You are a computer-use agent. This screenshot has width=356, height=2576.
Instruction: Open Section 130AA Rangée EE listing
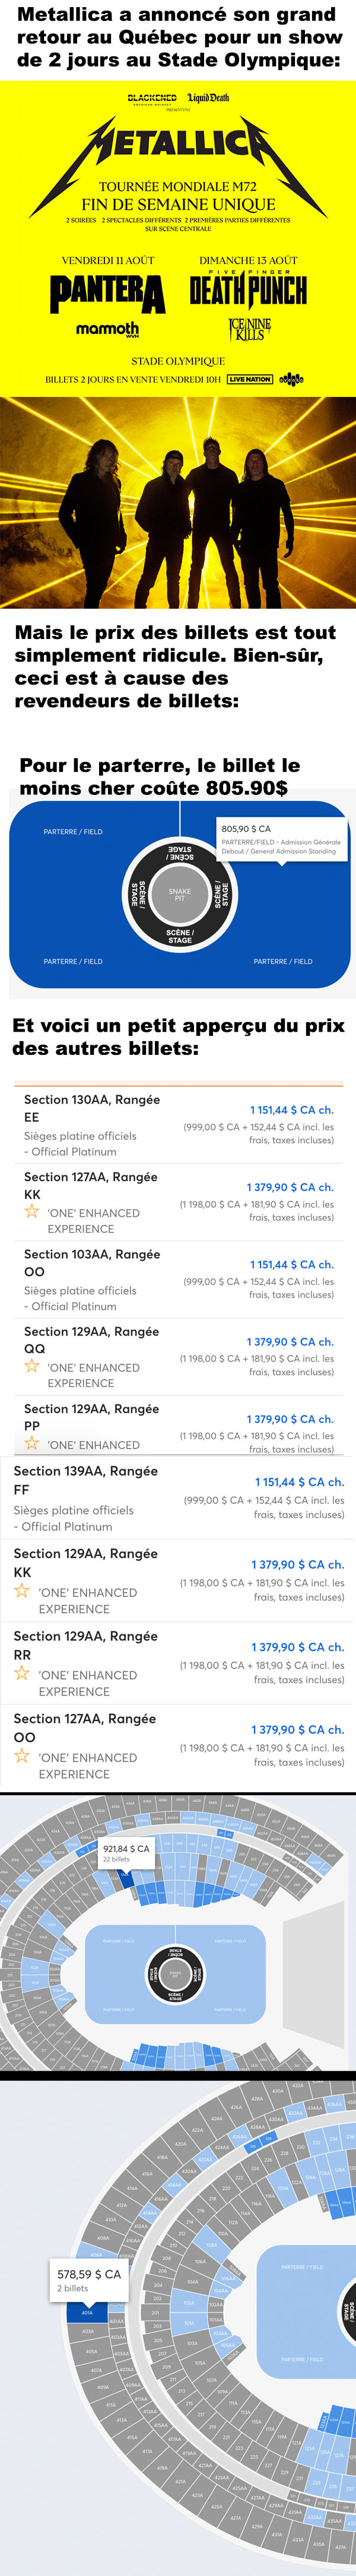[178, 1125]
